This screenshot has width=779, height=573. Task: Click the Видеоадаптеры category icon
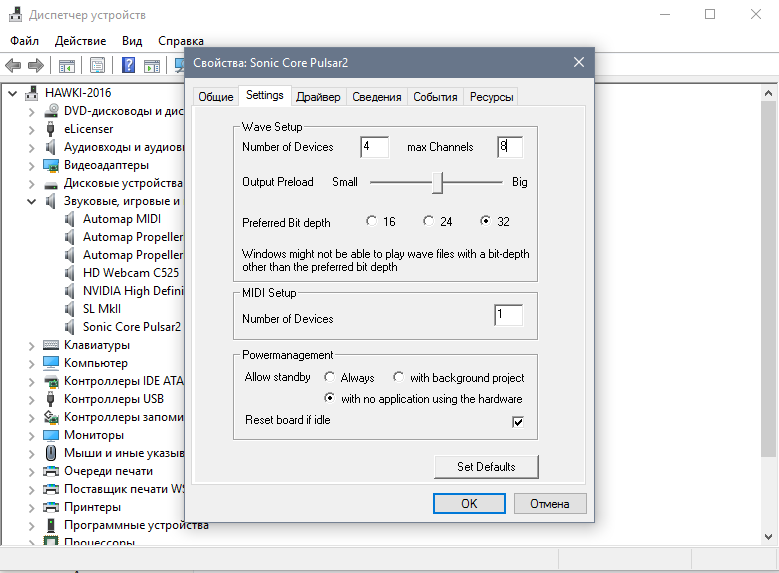pos(51,165)
